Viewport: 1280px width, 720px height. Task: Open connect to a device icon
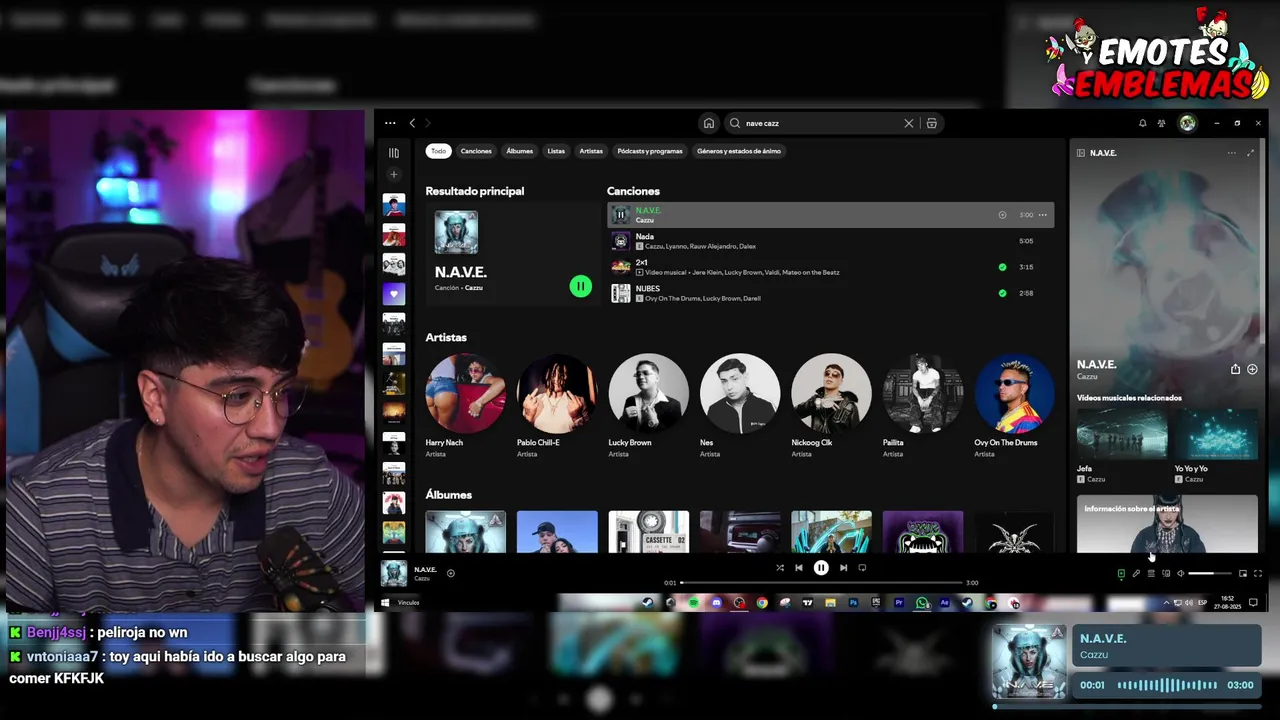point(1166,574)
